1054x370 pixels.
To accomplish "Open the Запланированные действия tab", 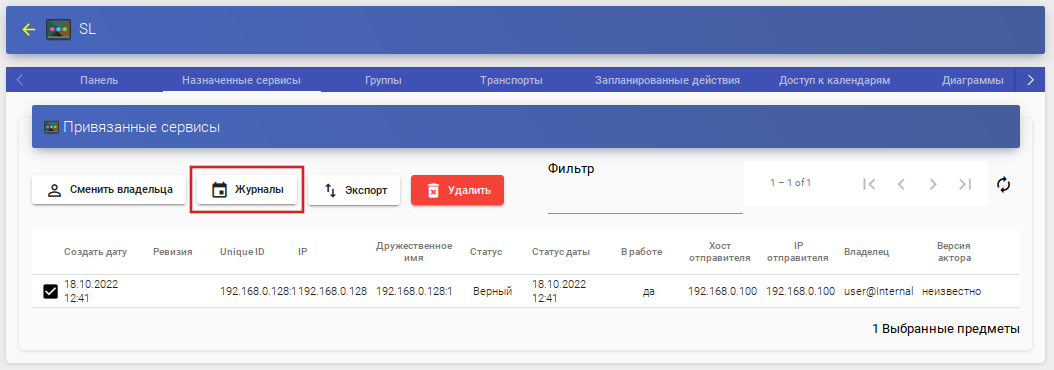I will (667, 81).
